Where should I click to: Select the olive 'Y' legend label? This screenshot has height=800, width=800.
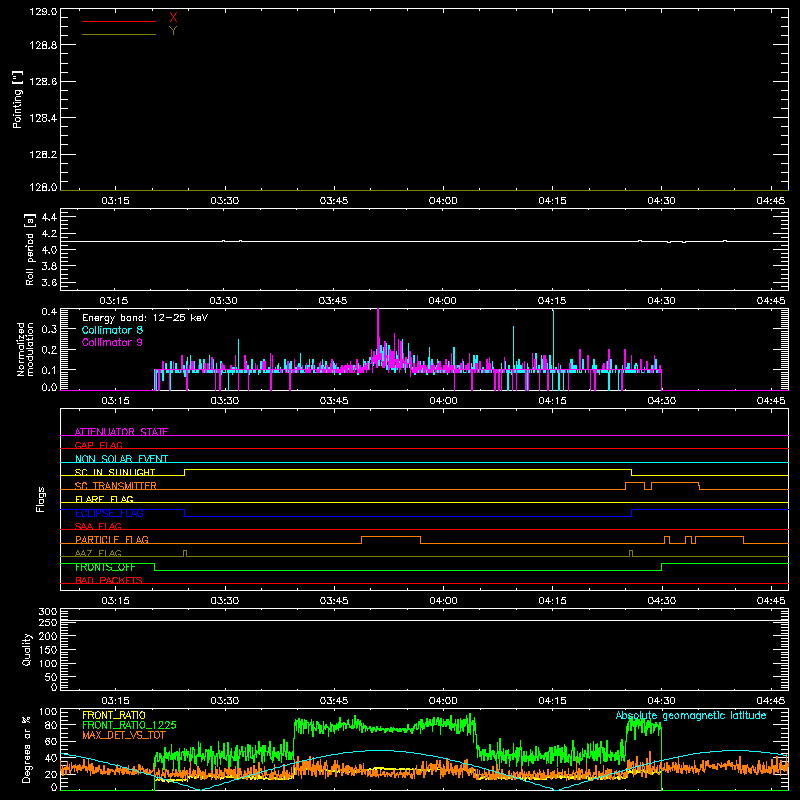173,31
